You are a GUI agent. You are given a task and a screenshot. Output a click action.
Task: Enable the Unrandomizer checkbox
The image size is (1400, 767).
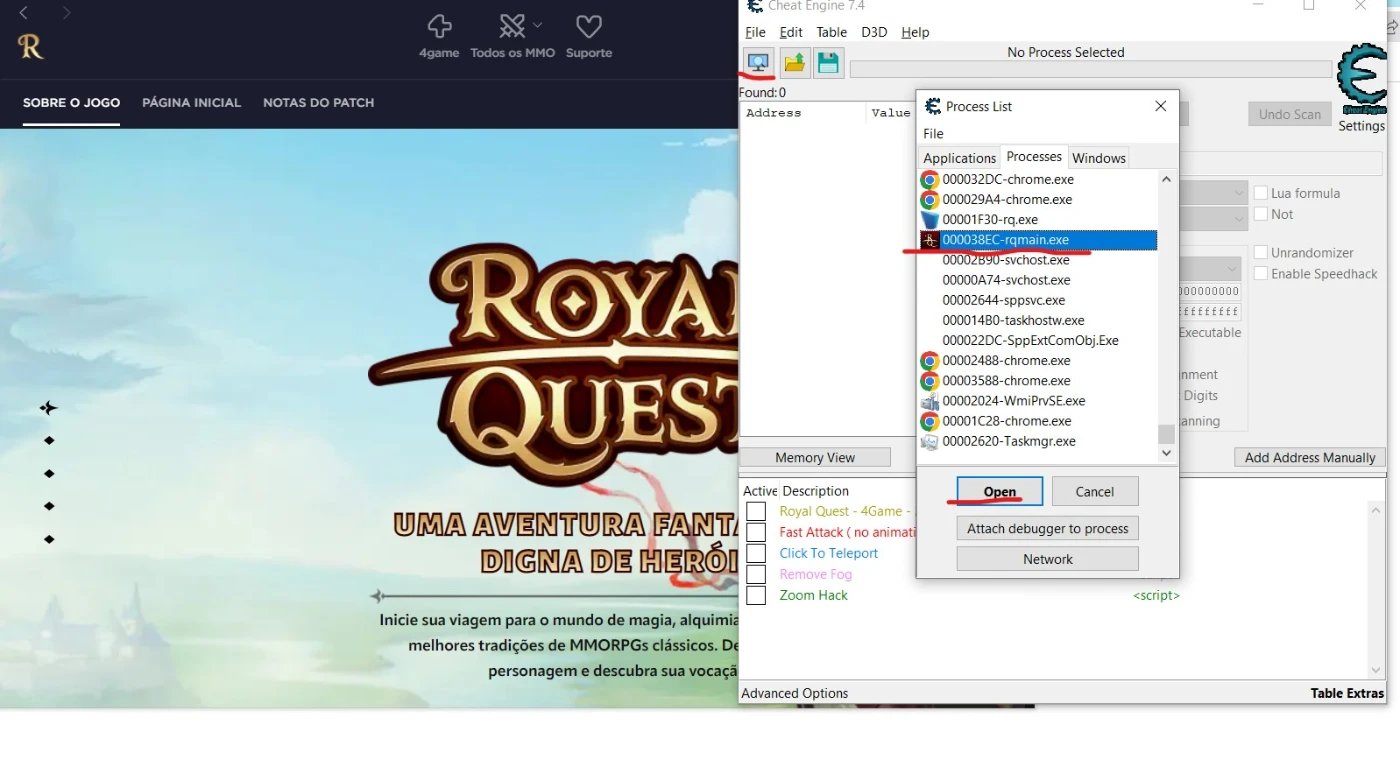click(x=1261, y=253)
